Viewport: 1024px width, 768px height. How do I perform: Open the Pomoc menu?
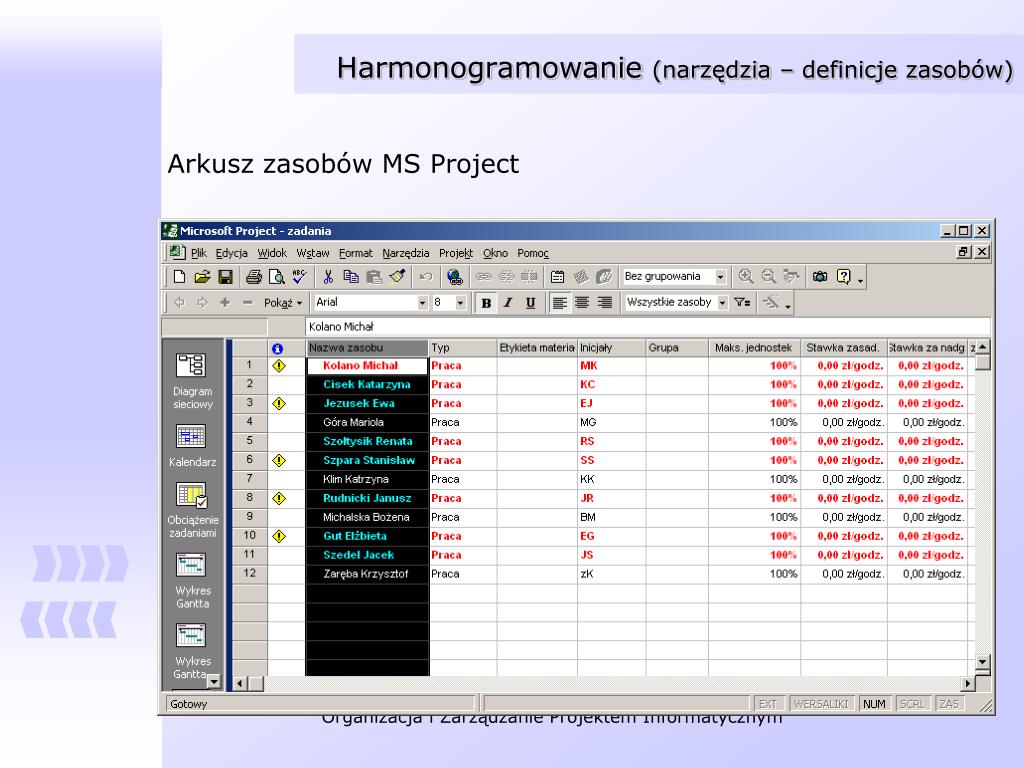pos(533,253)
